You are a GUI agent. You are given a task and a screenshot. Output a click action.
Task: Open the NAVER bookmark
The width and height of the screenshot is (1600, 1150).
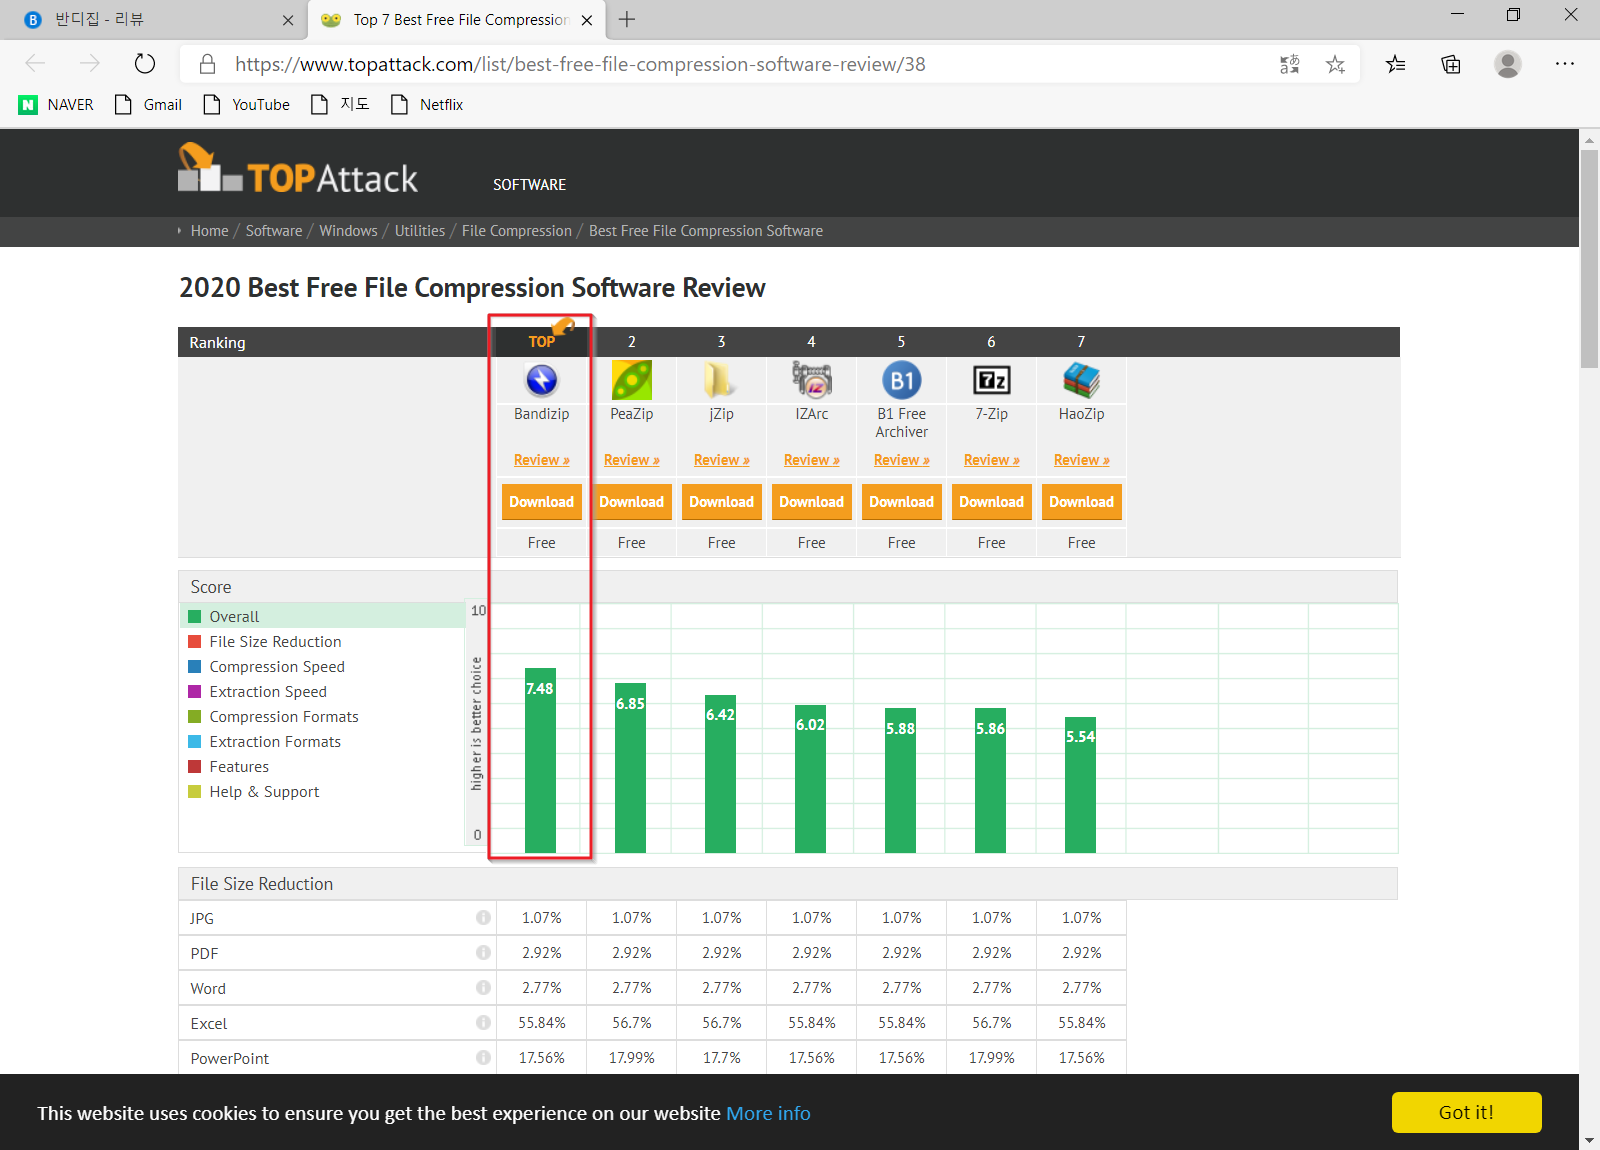pos(57,104)
